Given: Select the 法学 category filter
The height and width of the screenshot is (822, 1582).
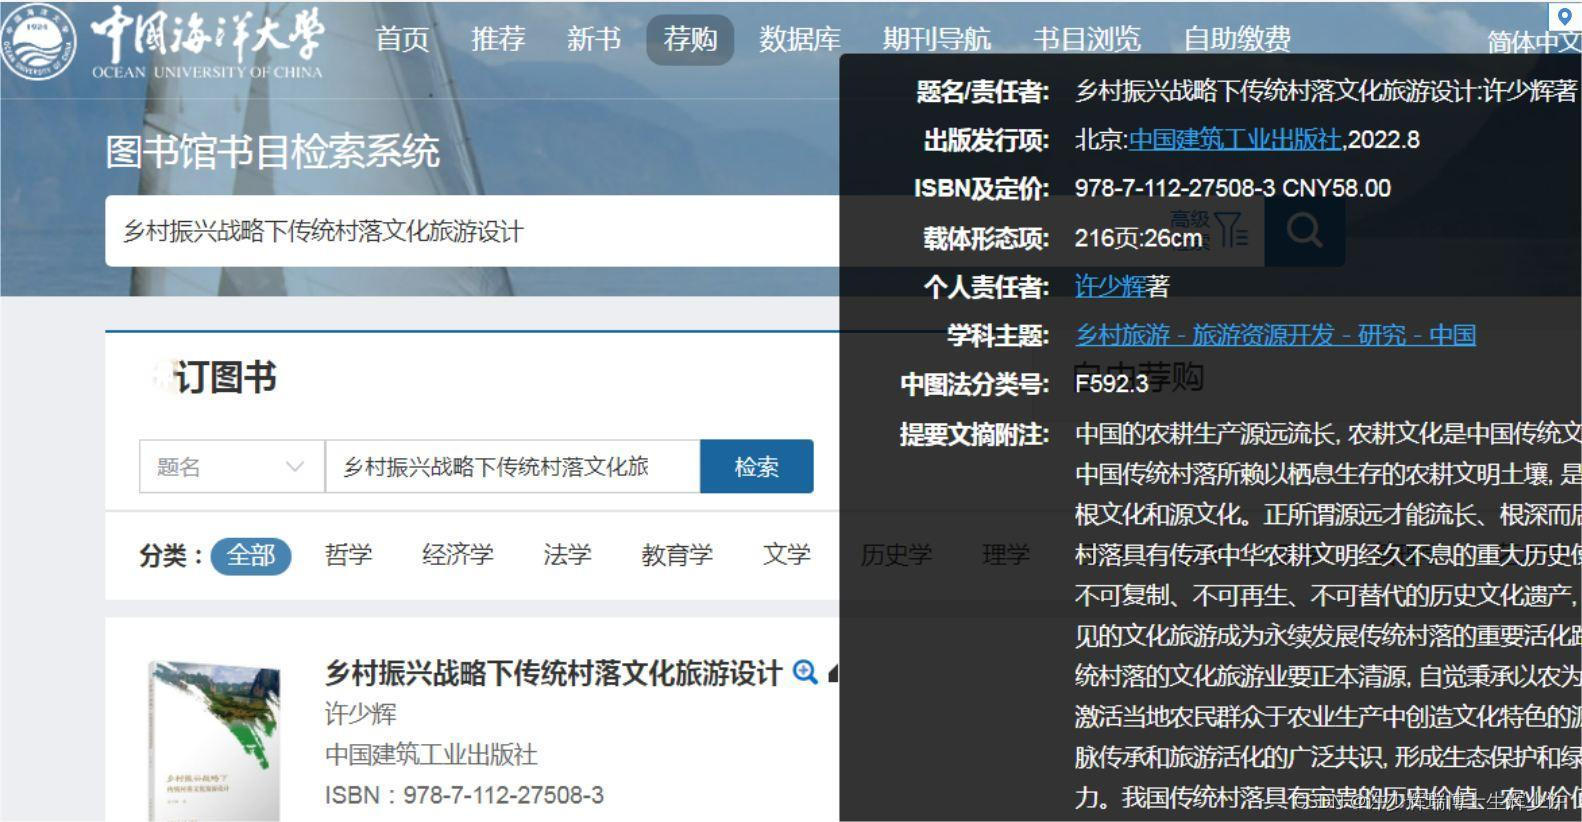Looking at the screenshot, I should 567,555.
